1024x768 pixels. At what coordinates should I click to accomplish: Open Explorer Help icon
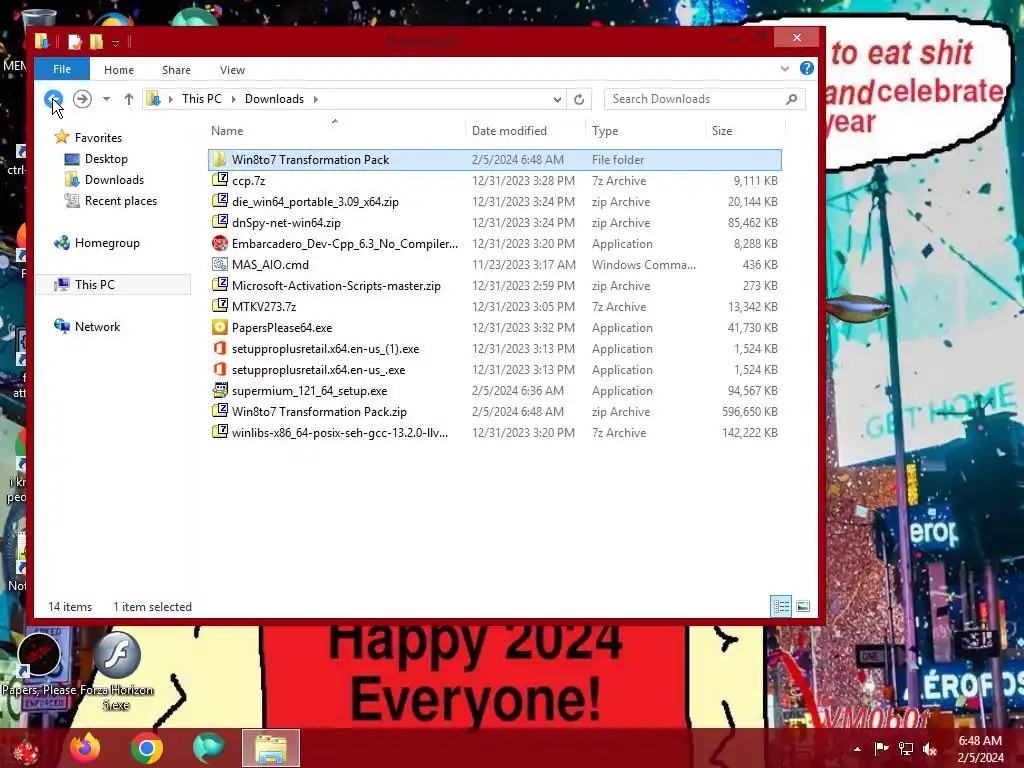pos(807,69)
